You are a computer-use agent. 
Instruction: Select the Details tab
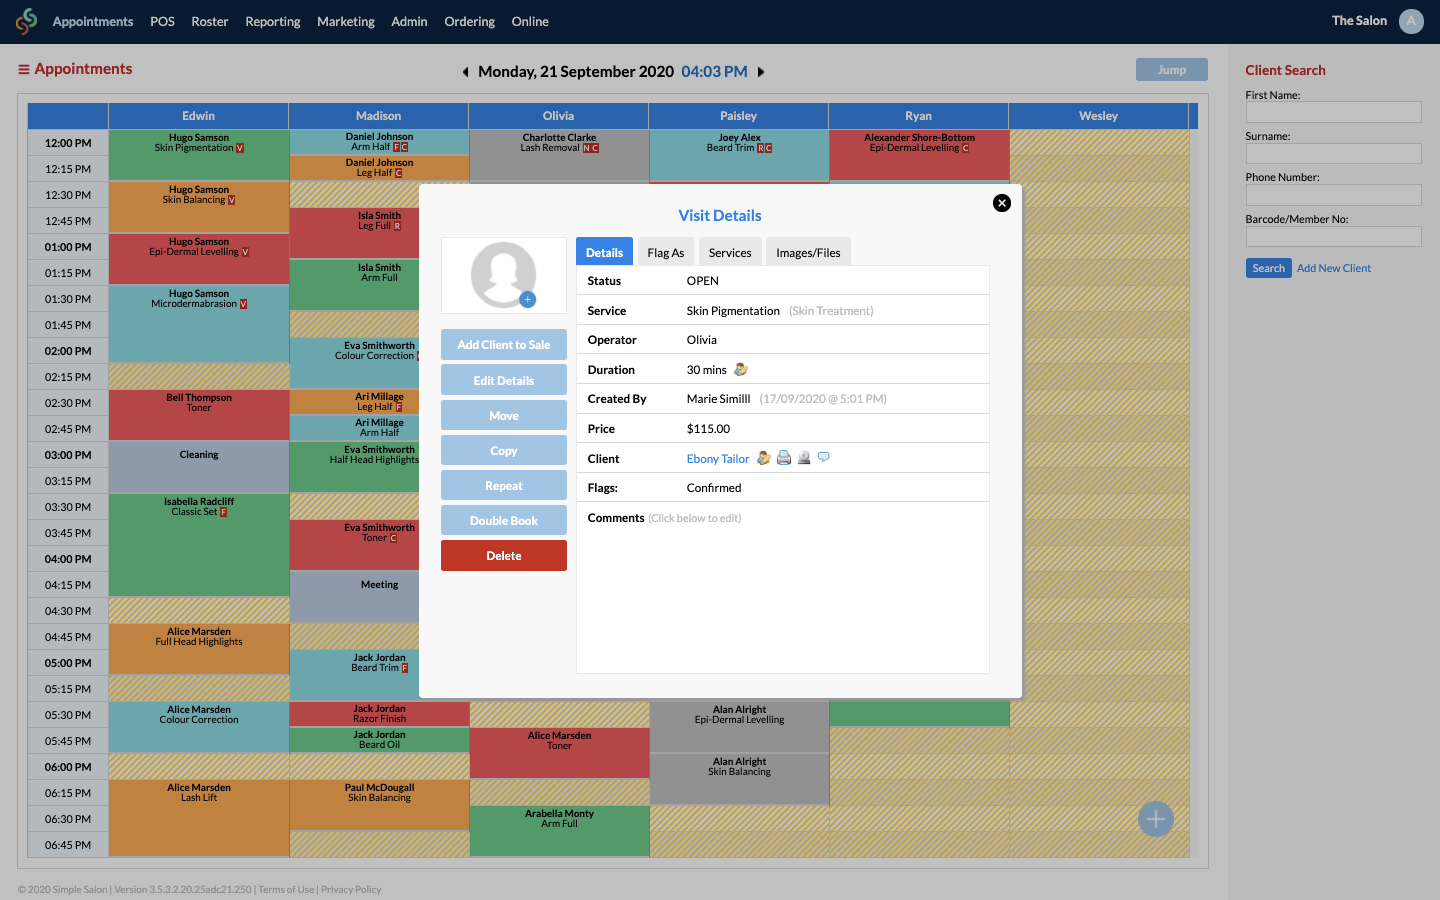point(604,252)
